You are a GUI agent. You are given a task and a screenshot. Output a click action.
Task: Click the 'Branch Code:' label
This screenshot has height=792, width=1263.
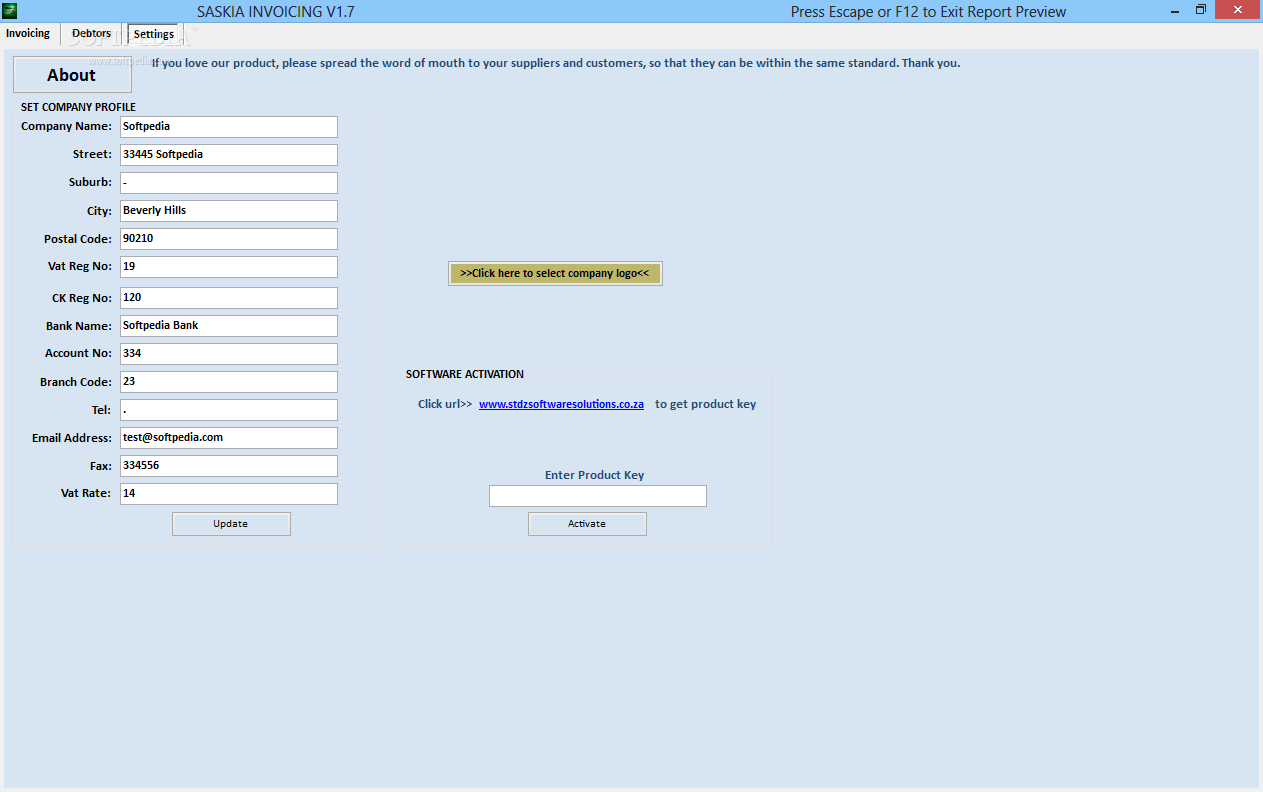click(76, 382)
